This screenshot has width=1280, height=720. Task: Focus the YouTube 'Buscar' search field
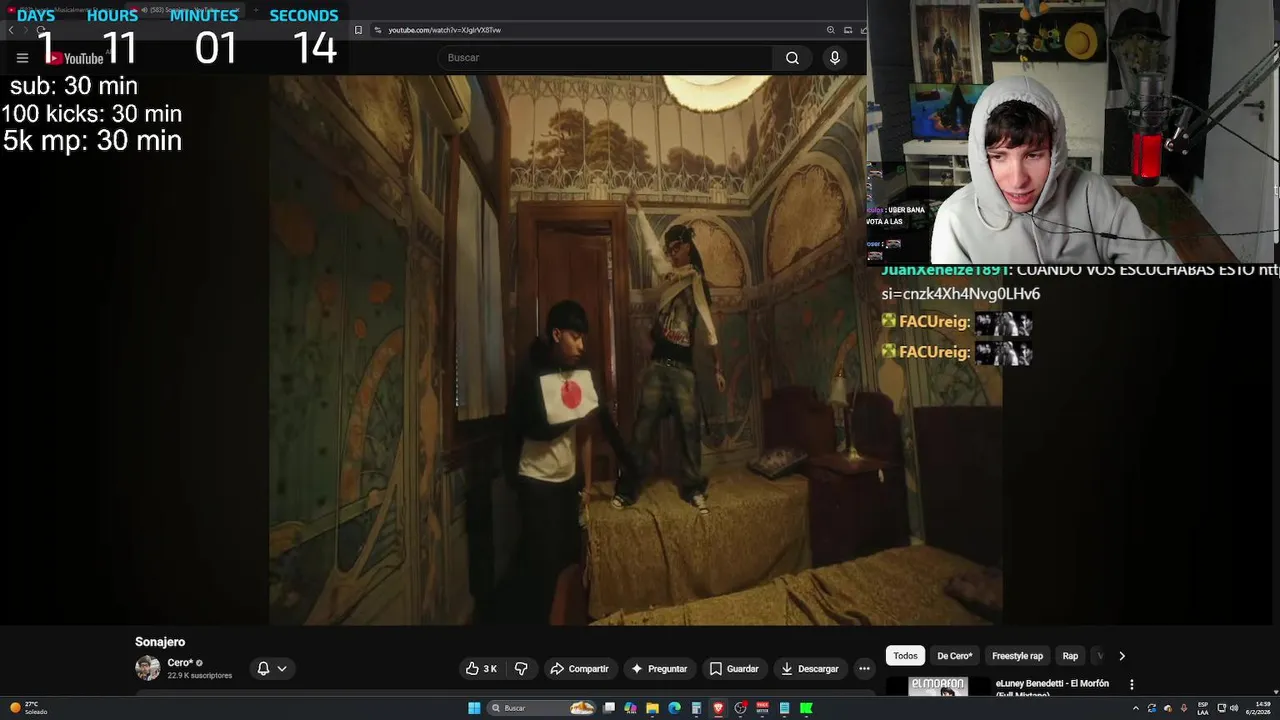click(605, 58)
